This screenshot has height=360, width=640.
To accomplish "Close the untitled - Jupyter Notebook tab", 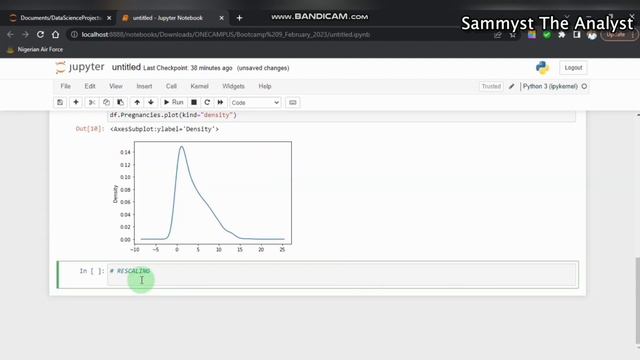I will pos(222,18).
